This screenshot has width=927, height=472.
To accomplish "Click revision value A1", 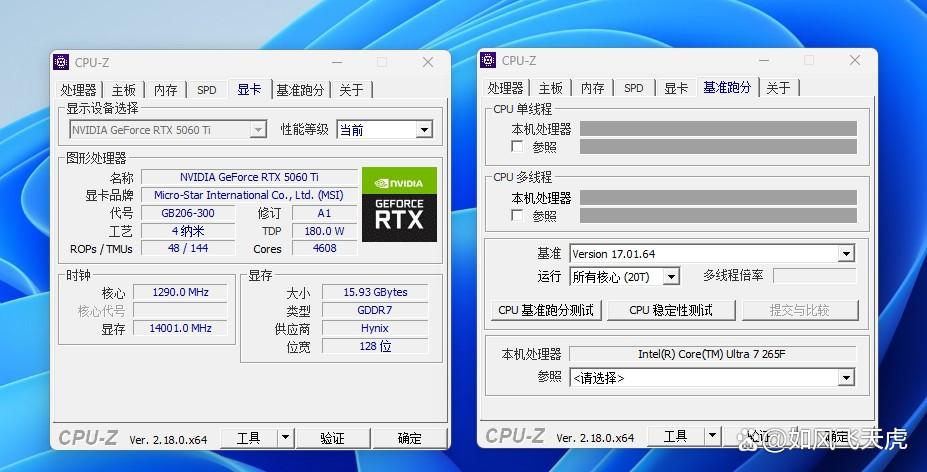I will pyautogui.click(x=325, y=213).
